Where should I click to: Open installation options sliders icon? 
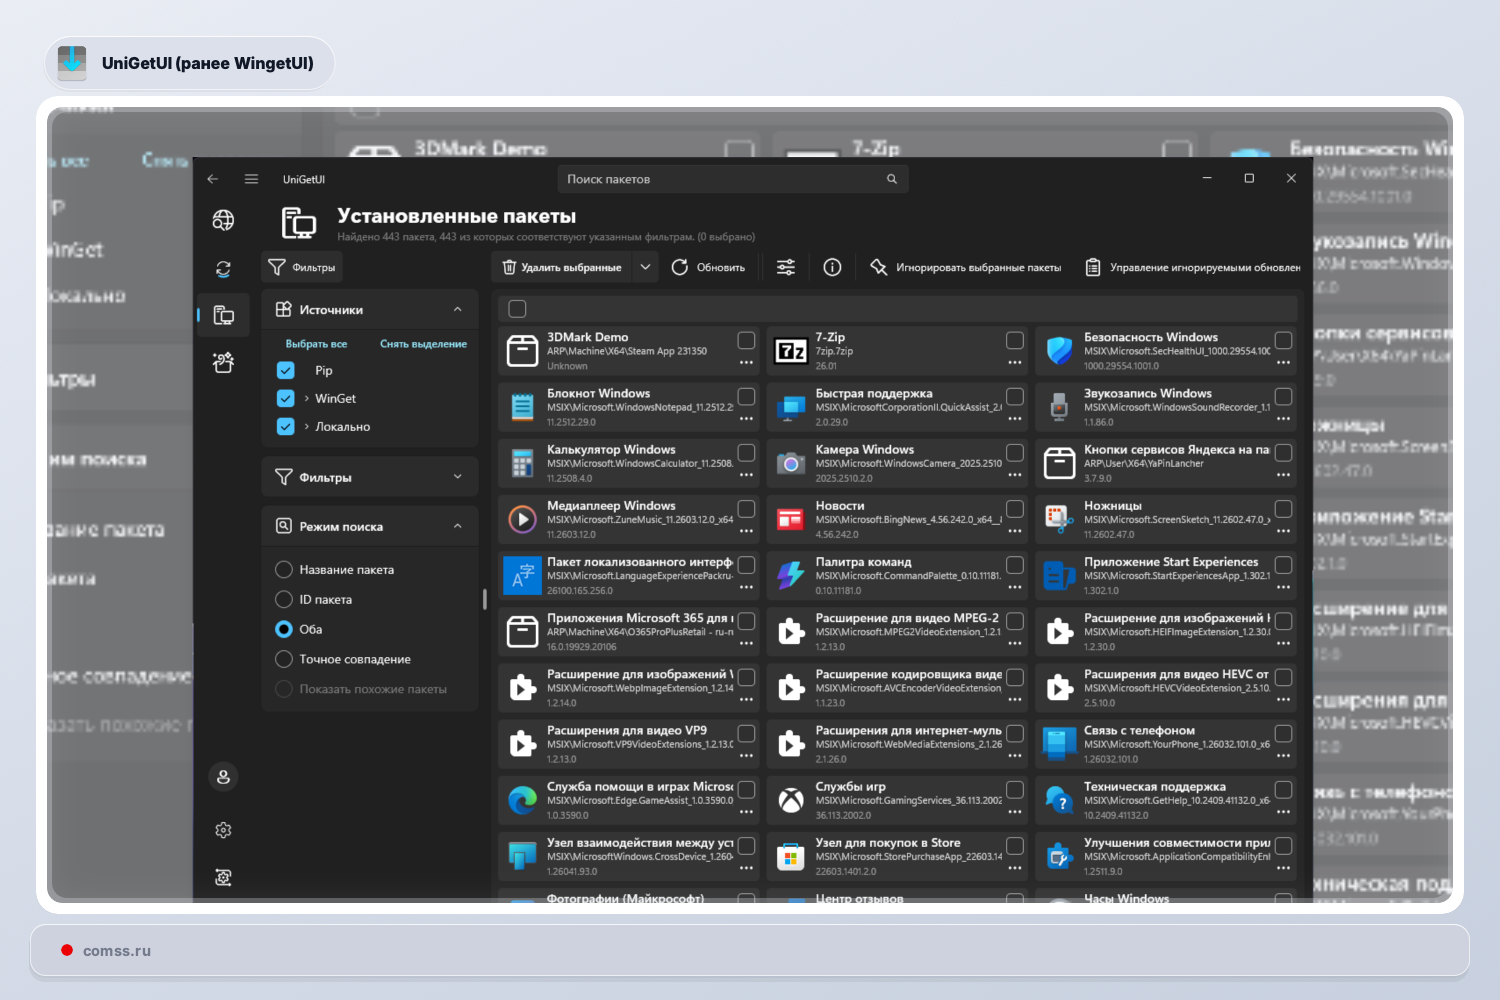pos(786,267)
